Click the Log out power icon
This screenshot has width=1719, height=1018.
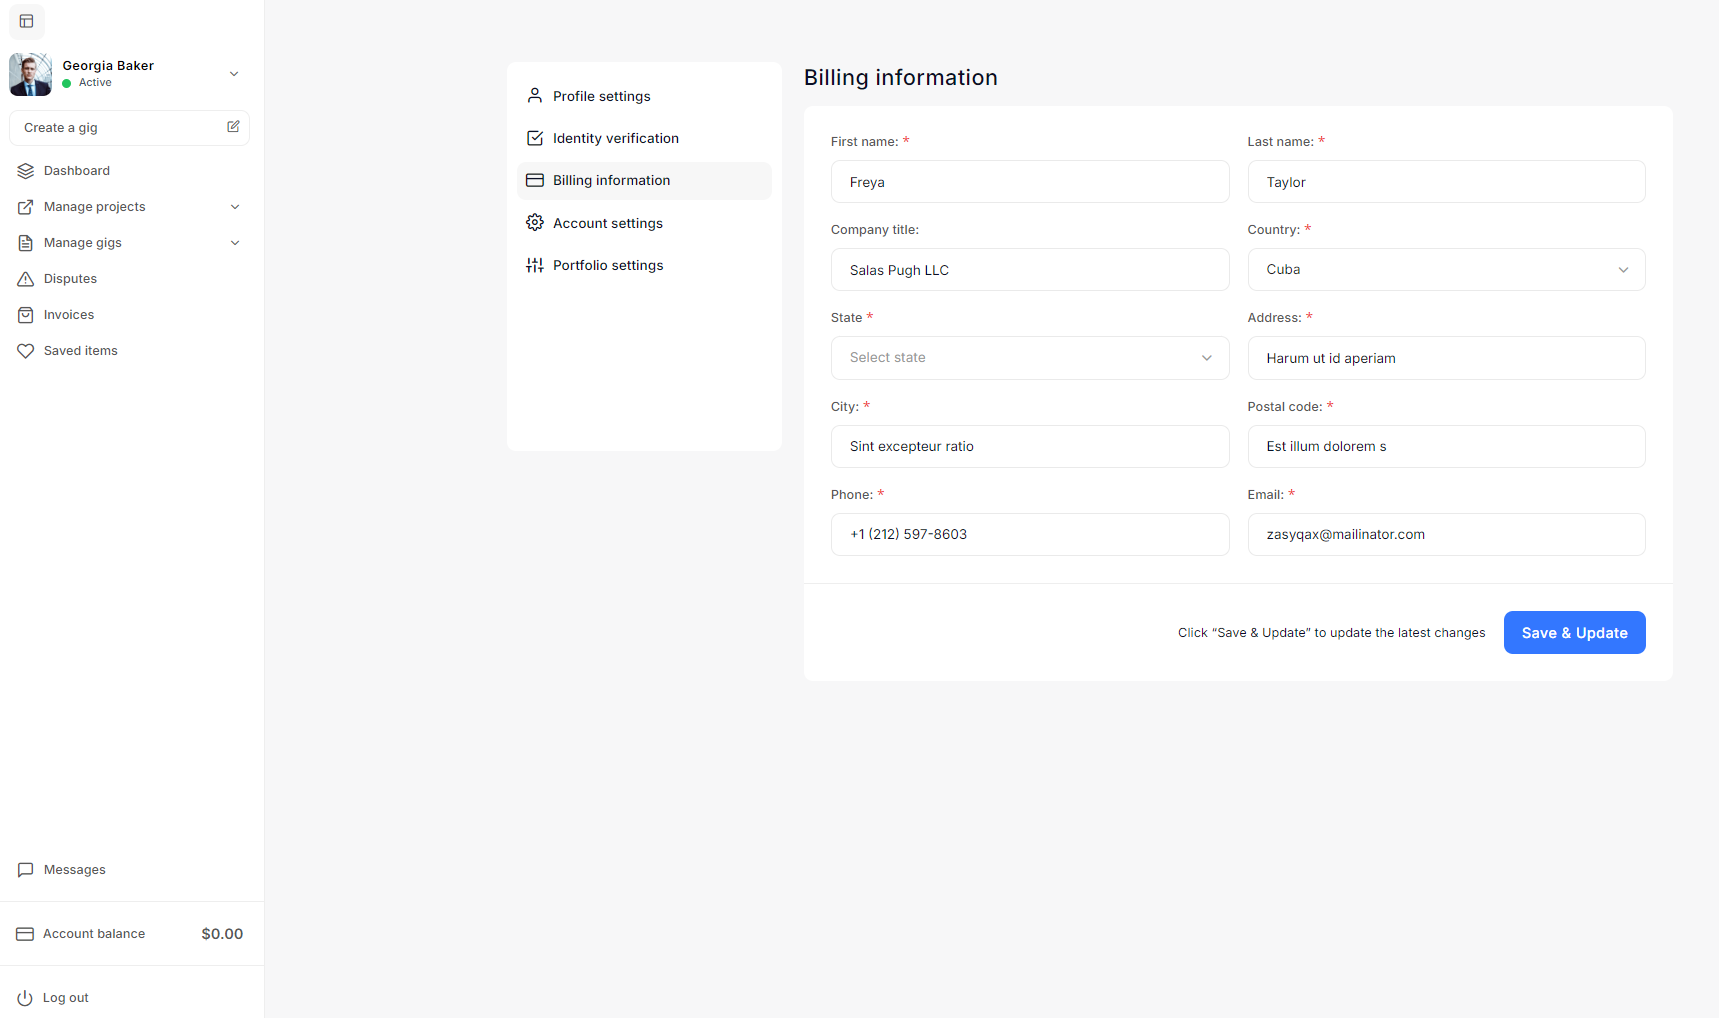click(25, 998)
